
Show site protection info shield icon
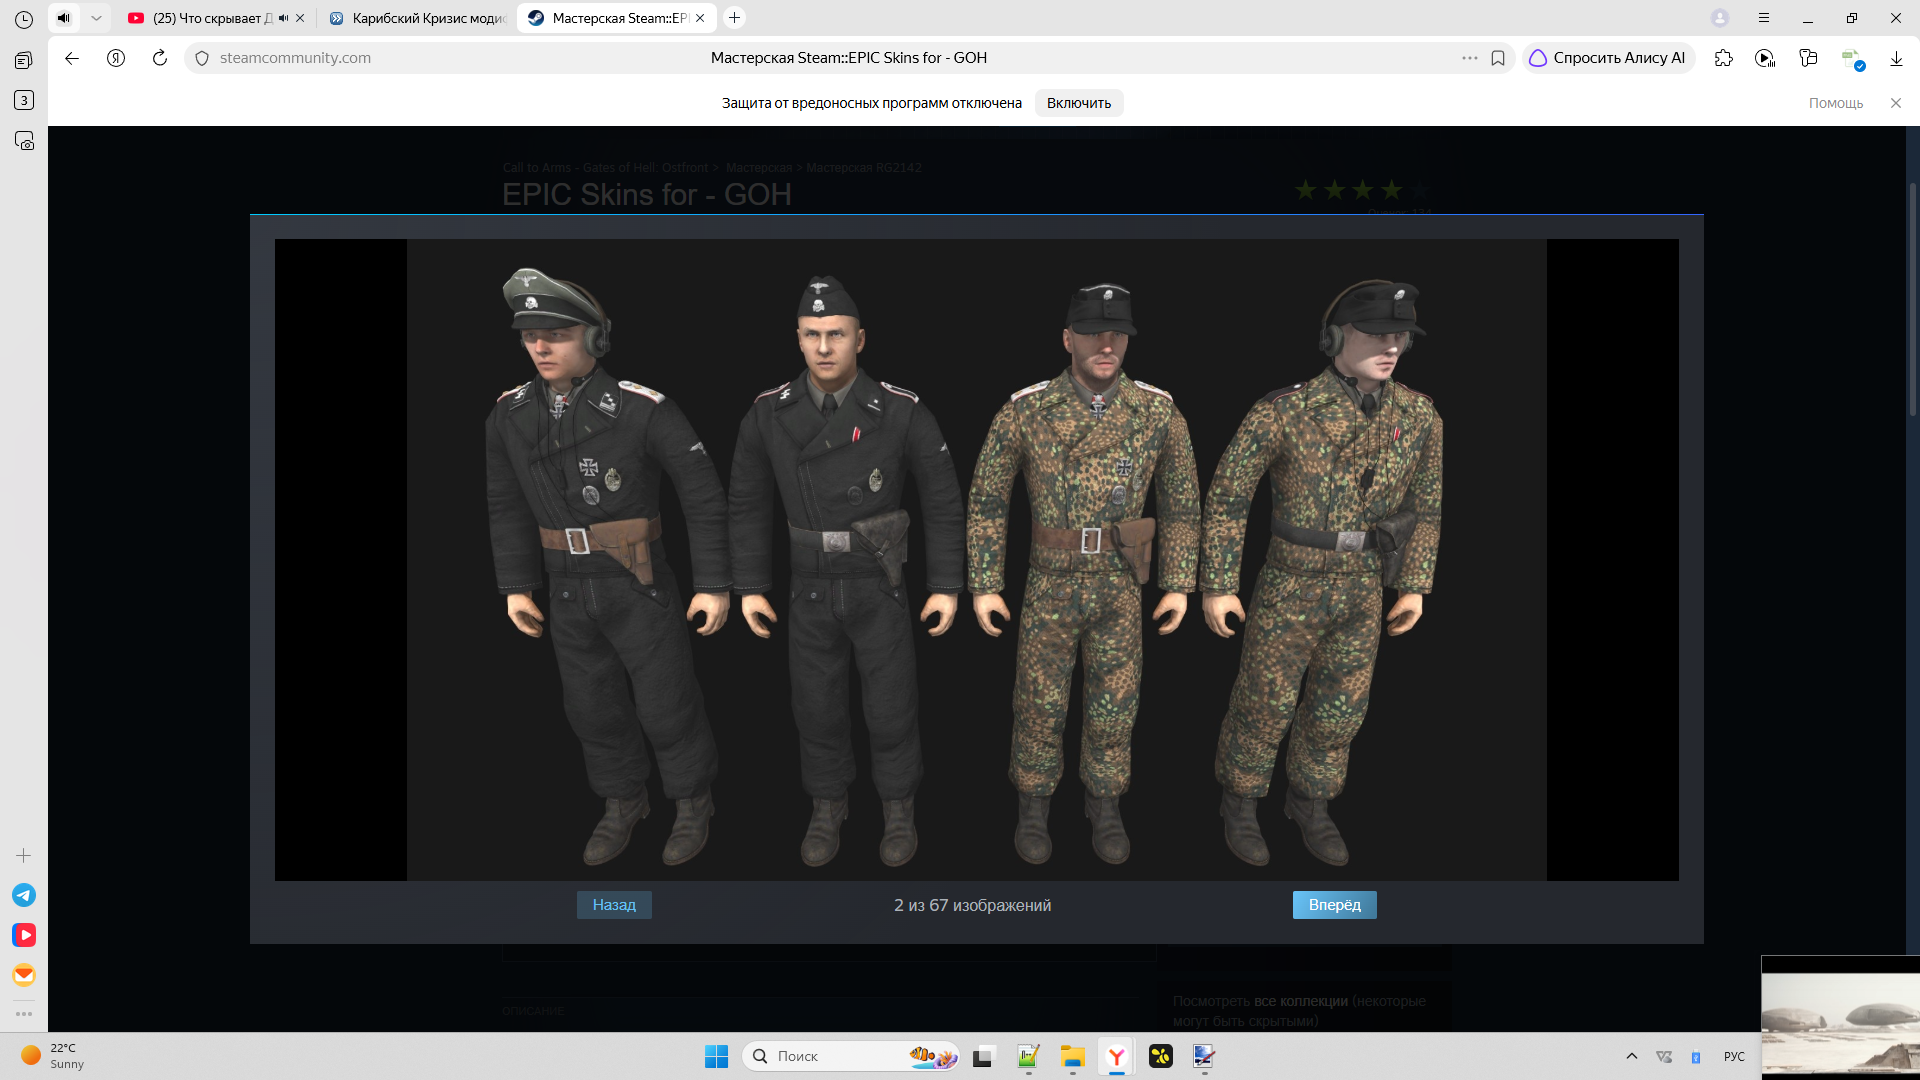click(x=202, y=58)
